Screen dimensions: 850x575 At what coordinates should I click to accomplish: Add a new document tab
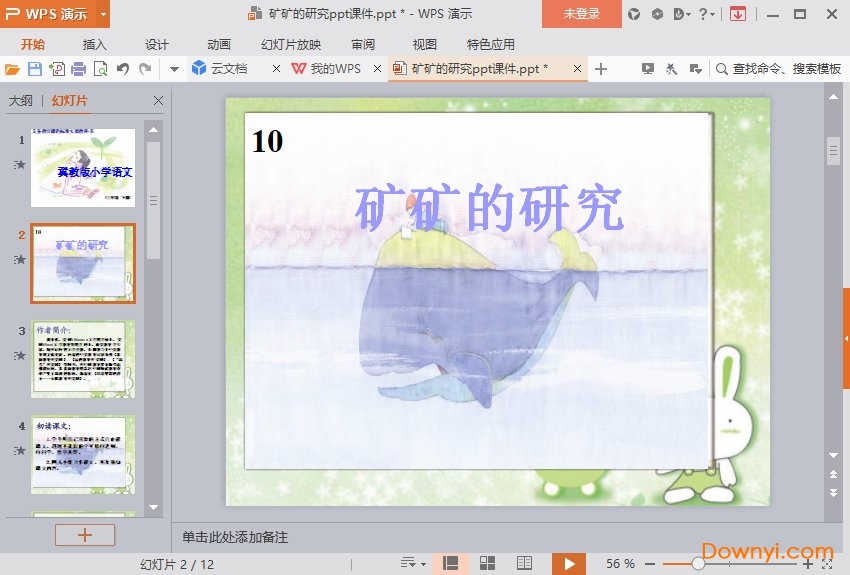click(x=601, y=69)
